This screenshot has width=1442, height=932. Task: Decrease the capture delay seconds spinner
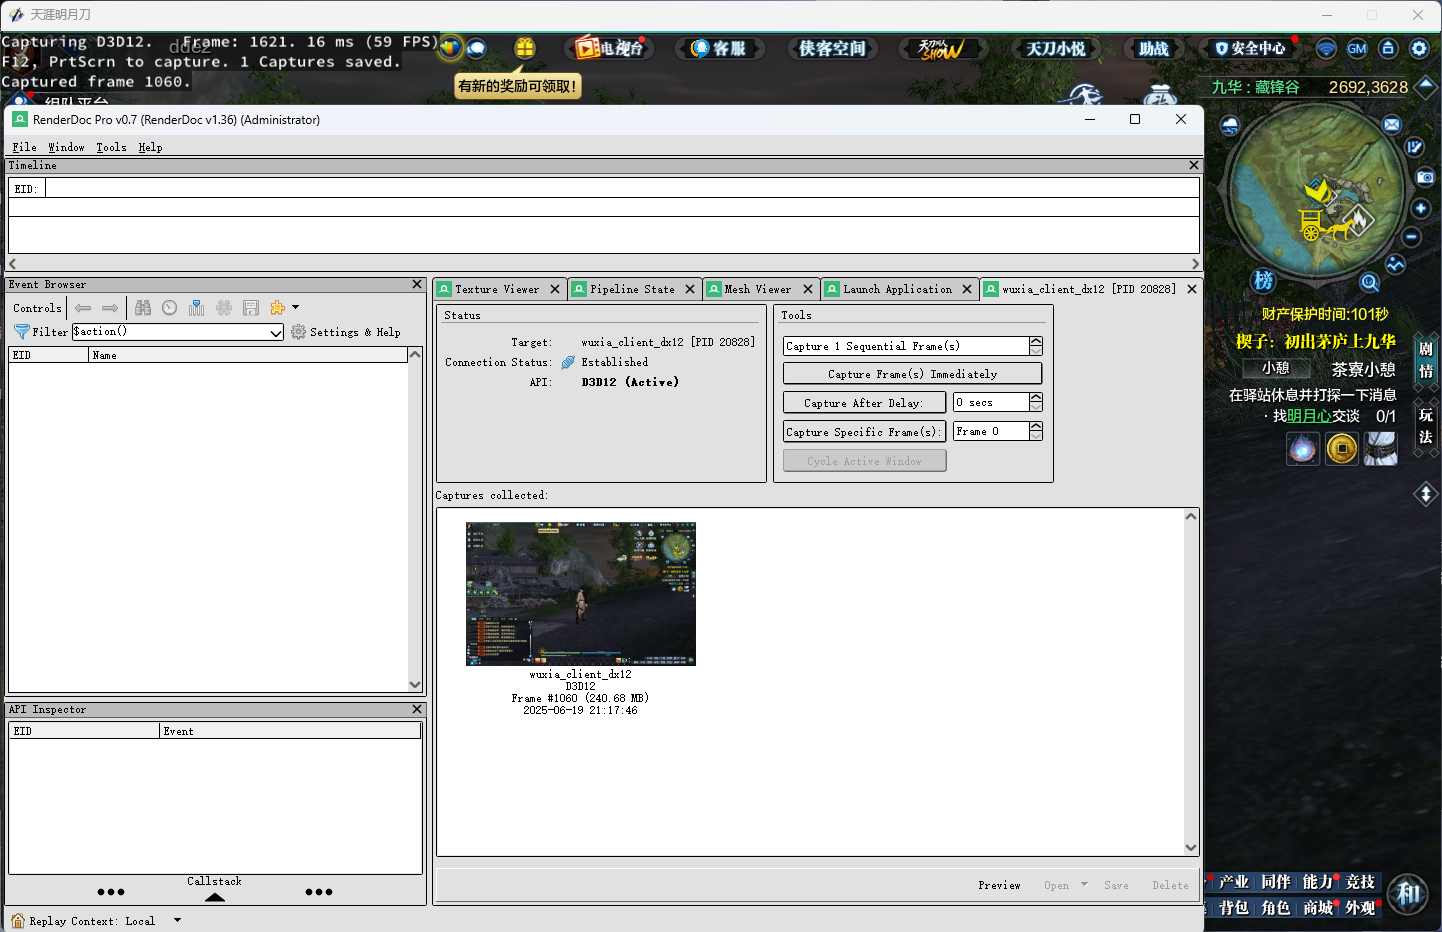(1036, 407)
